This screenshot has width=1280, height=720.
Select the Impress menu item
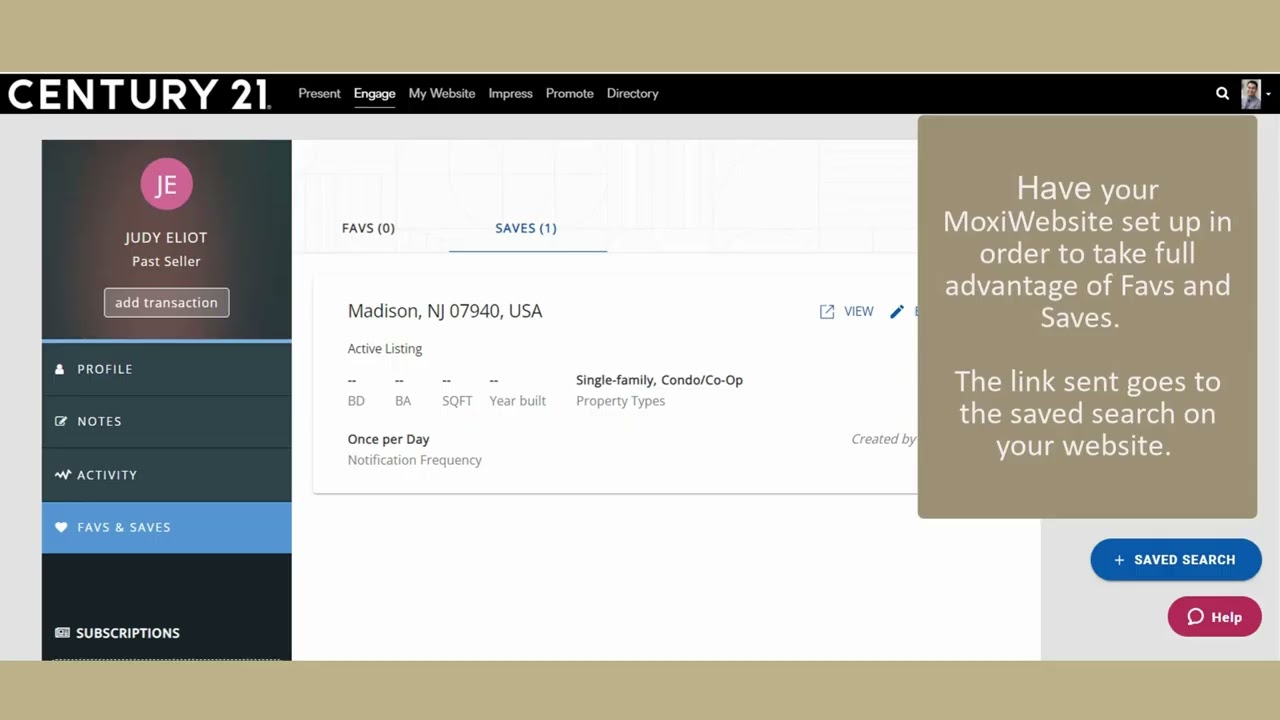click(510, 93)
